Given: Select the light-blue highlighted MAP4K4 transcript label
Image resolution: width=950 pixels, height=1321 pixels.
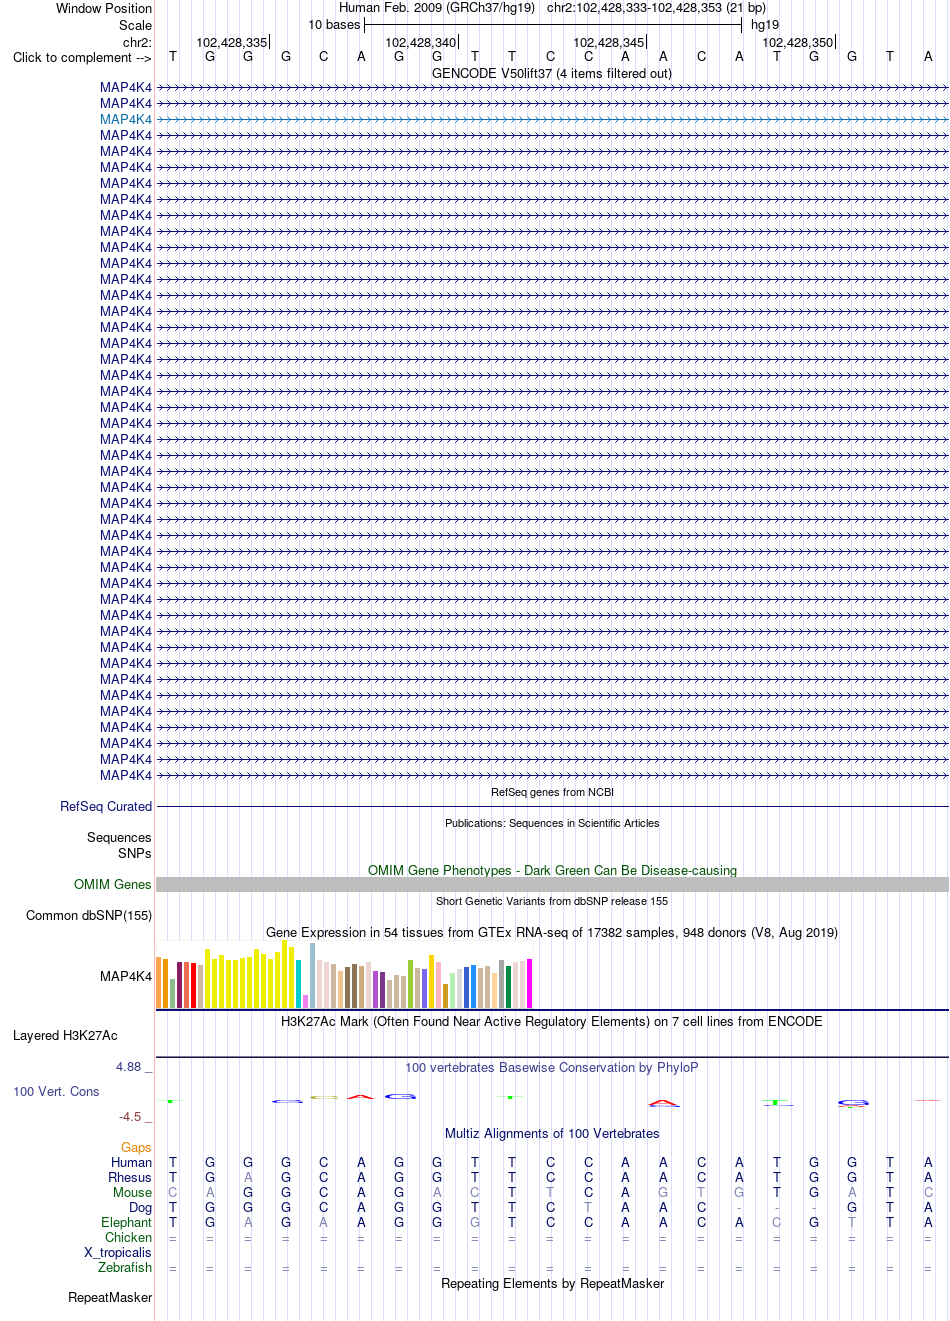Looking at the screenshot, I should (126, 119).
